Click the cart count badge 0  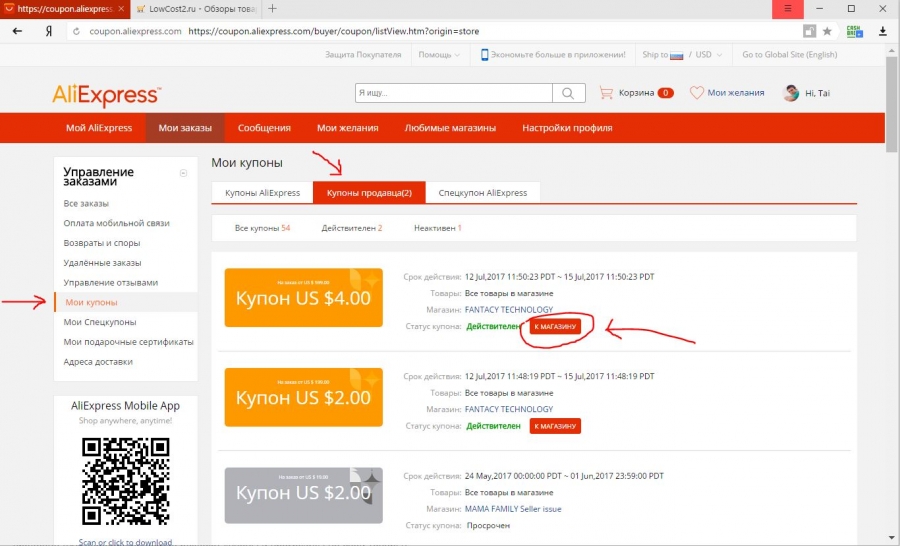[x=665, y=92]
